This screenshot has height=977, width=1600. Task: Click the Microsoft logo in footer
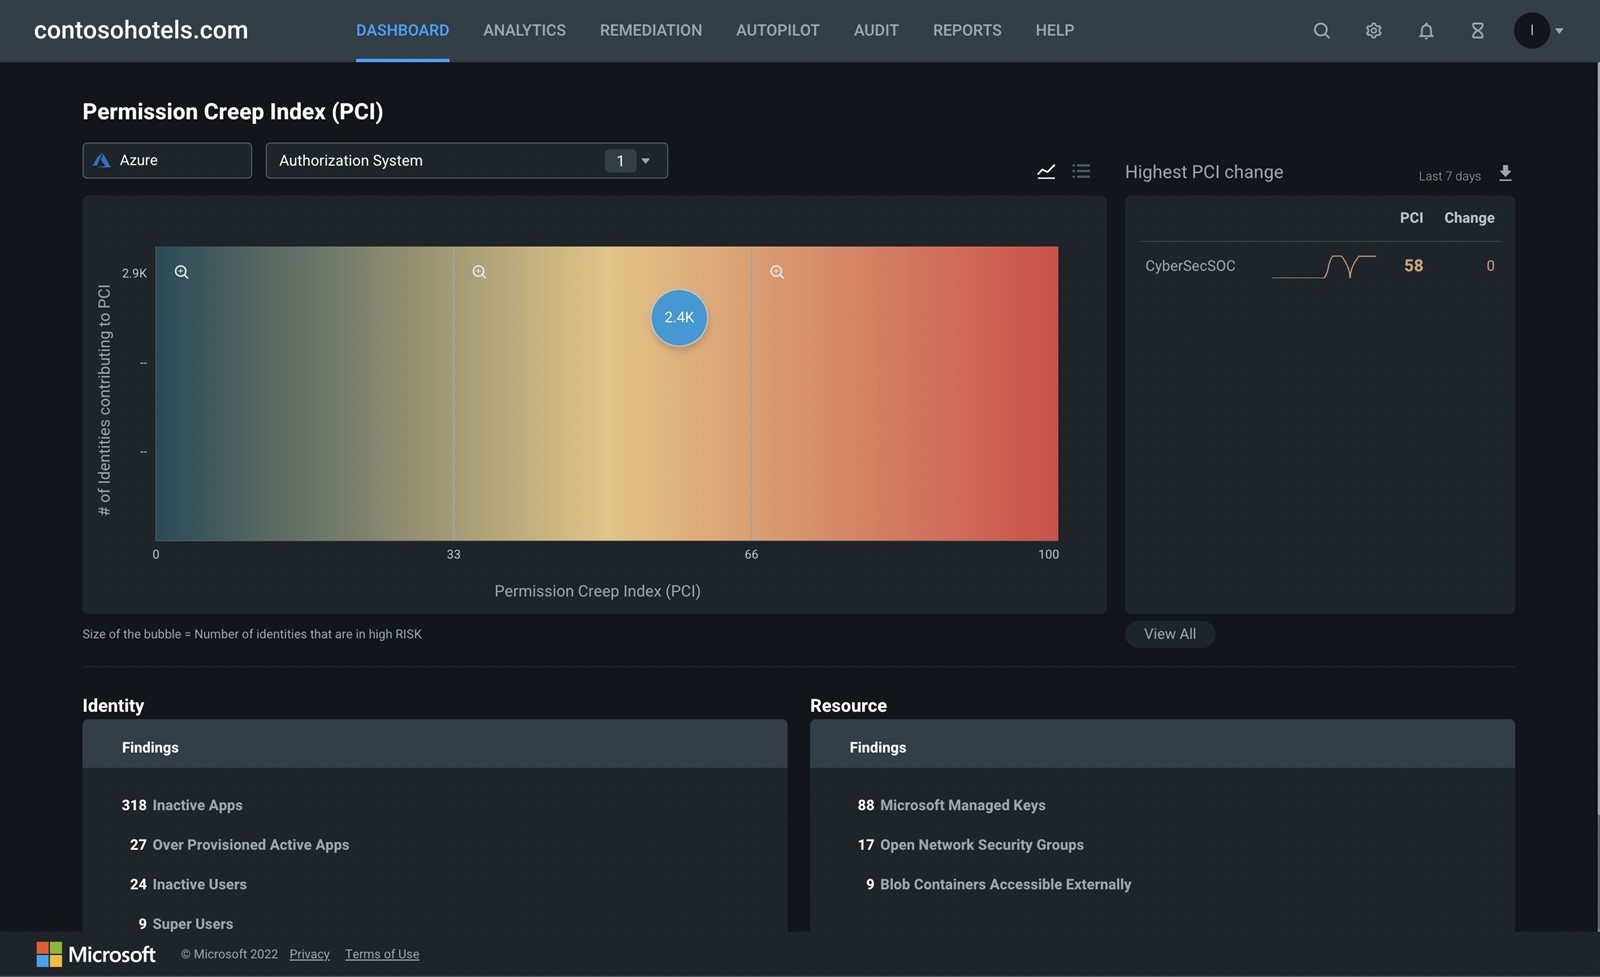pyautogui.click(x=96, y=954)
